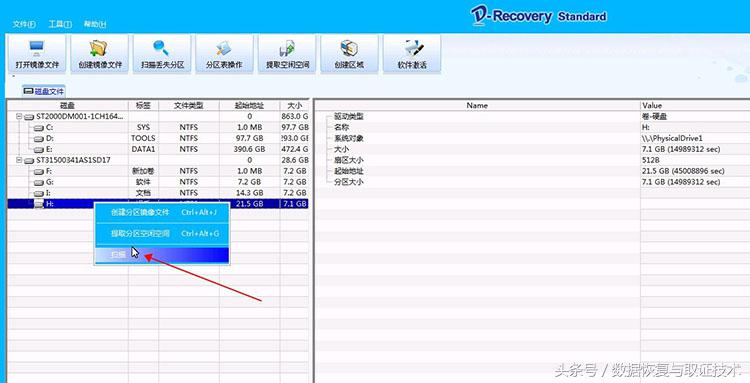Click the drive icon beside D:
Image resolution: width=750 pixels, height=383 pixels.
(x=39, y=139)
